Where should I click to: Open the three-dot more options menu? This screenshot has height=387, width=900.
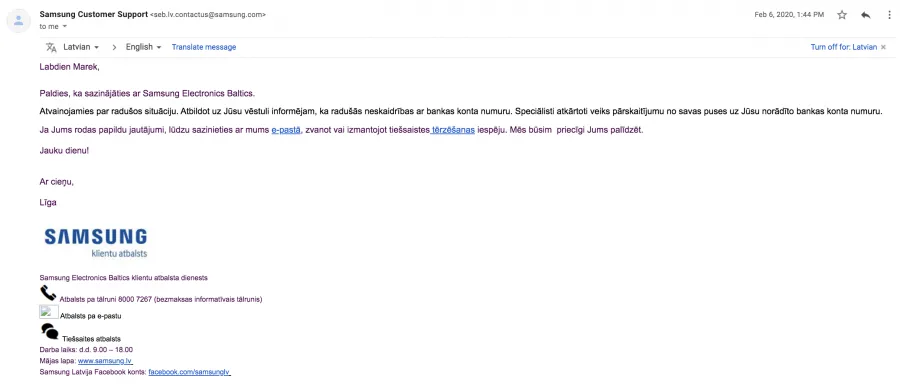click(x=889, y=15)
